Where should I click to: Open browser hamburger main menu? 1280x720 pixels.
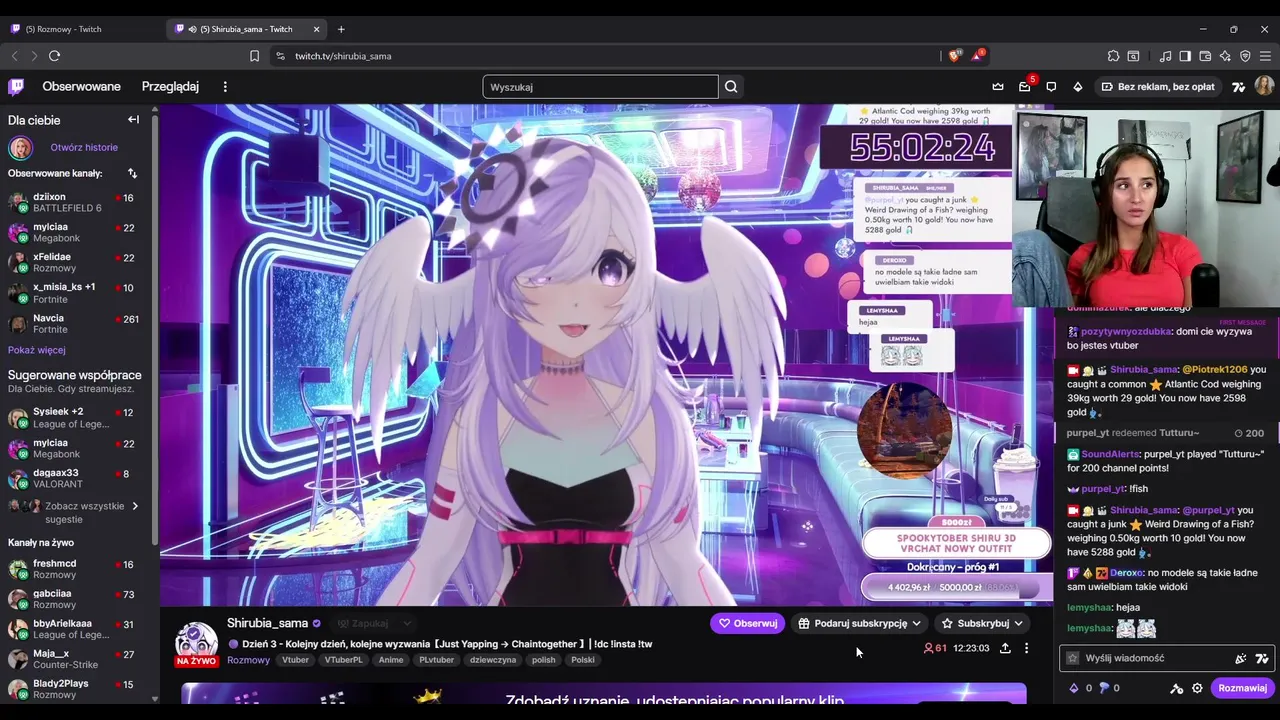click(1265, 56)
